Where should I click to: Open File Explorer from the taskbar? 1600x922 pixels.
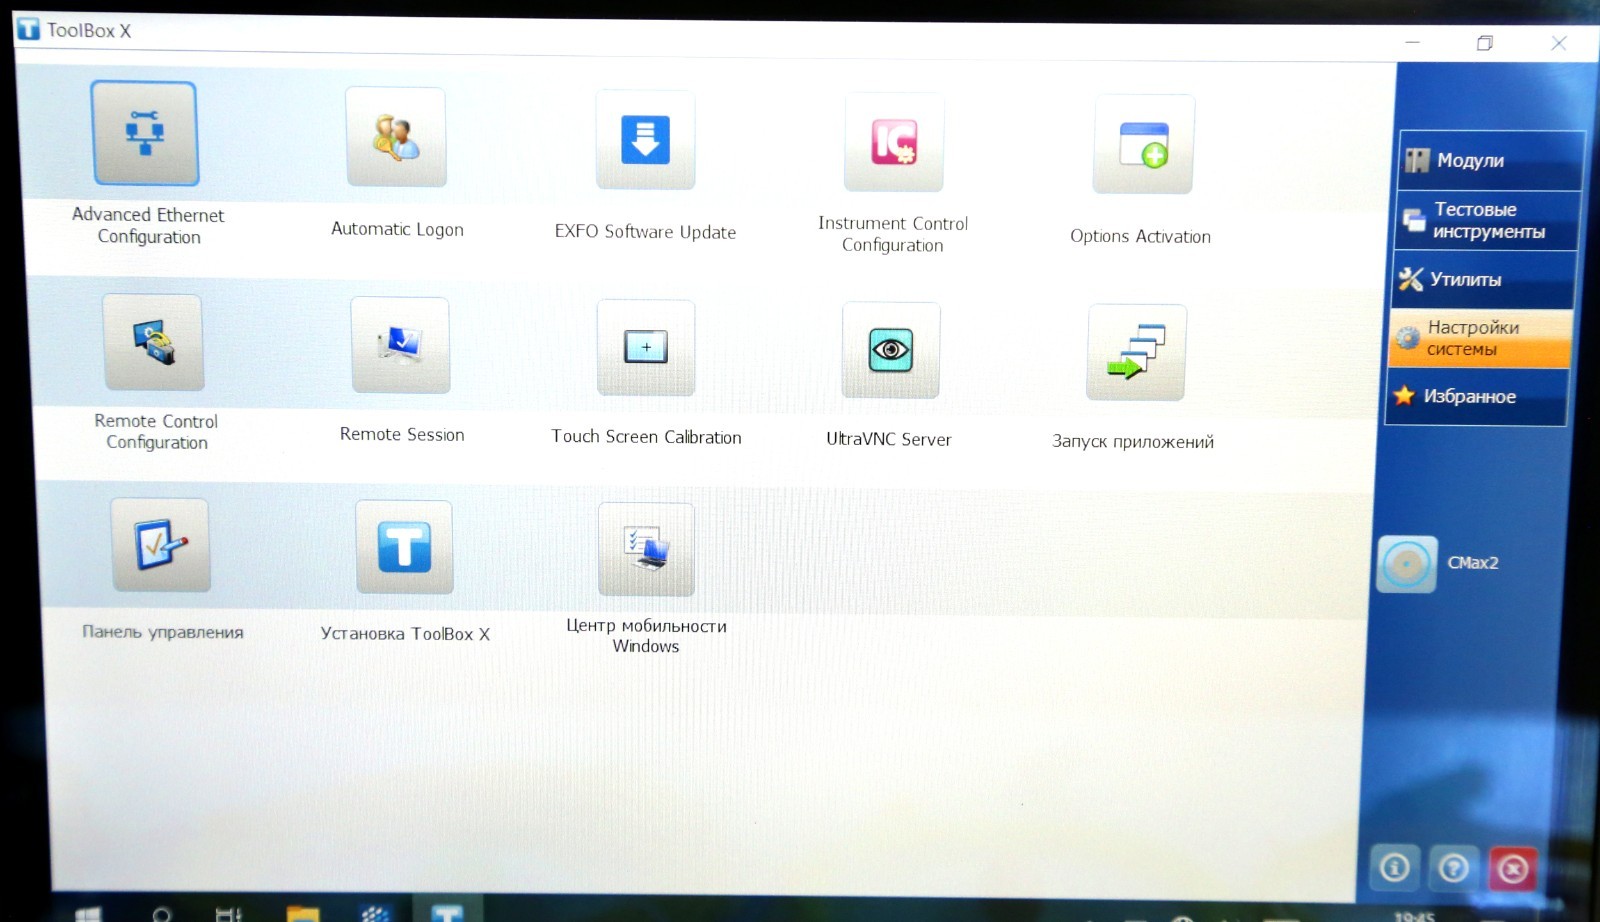[x=303, y=914]
